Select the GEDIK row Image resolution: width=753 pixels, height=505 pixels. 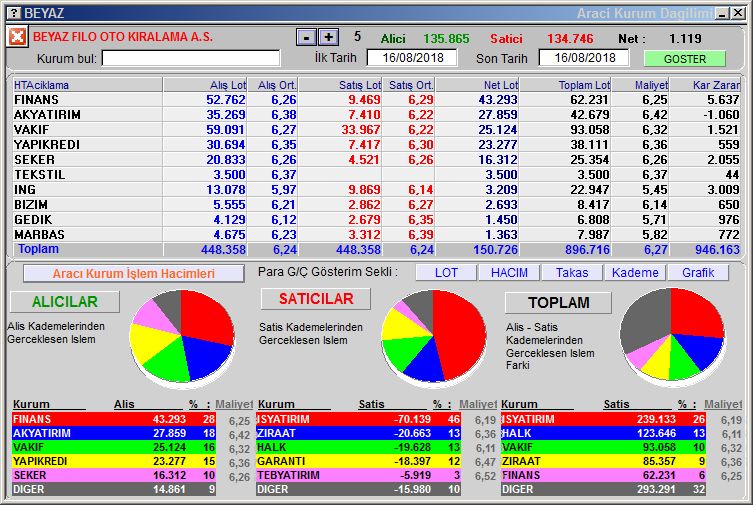coord(377,219)
